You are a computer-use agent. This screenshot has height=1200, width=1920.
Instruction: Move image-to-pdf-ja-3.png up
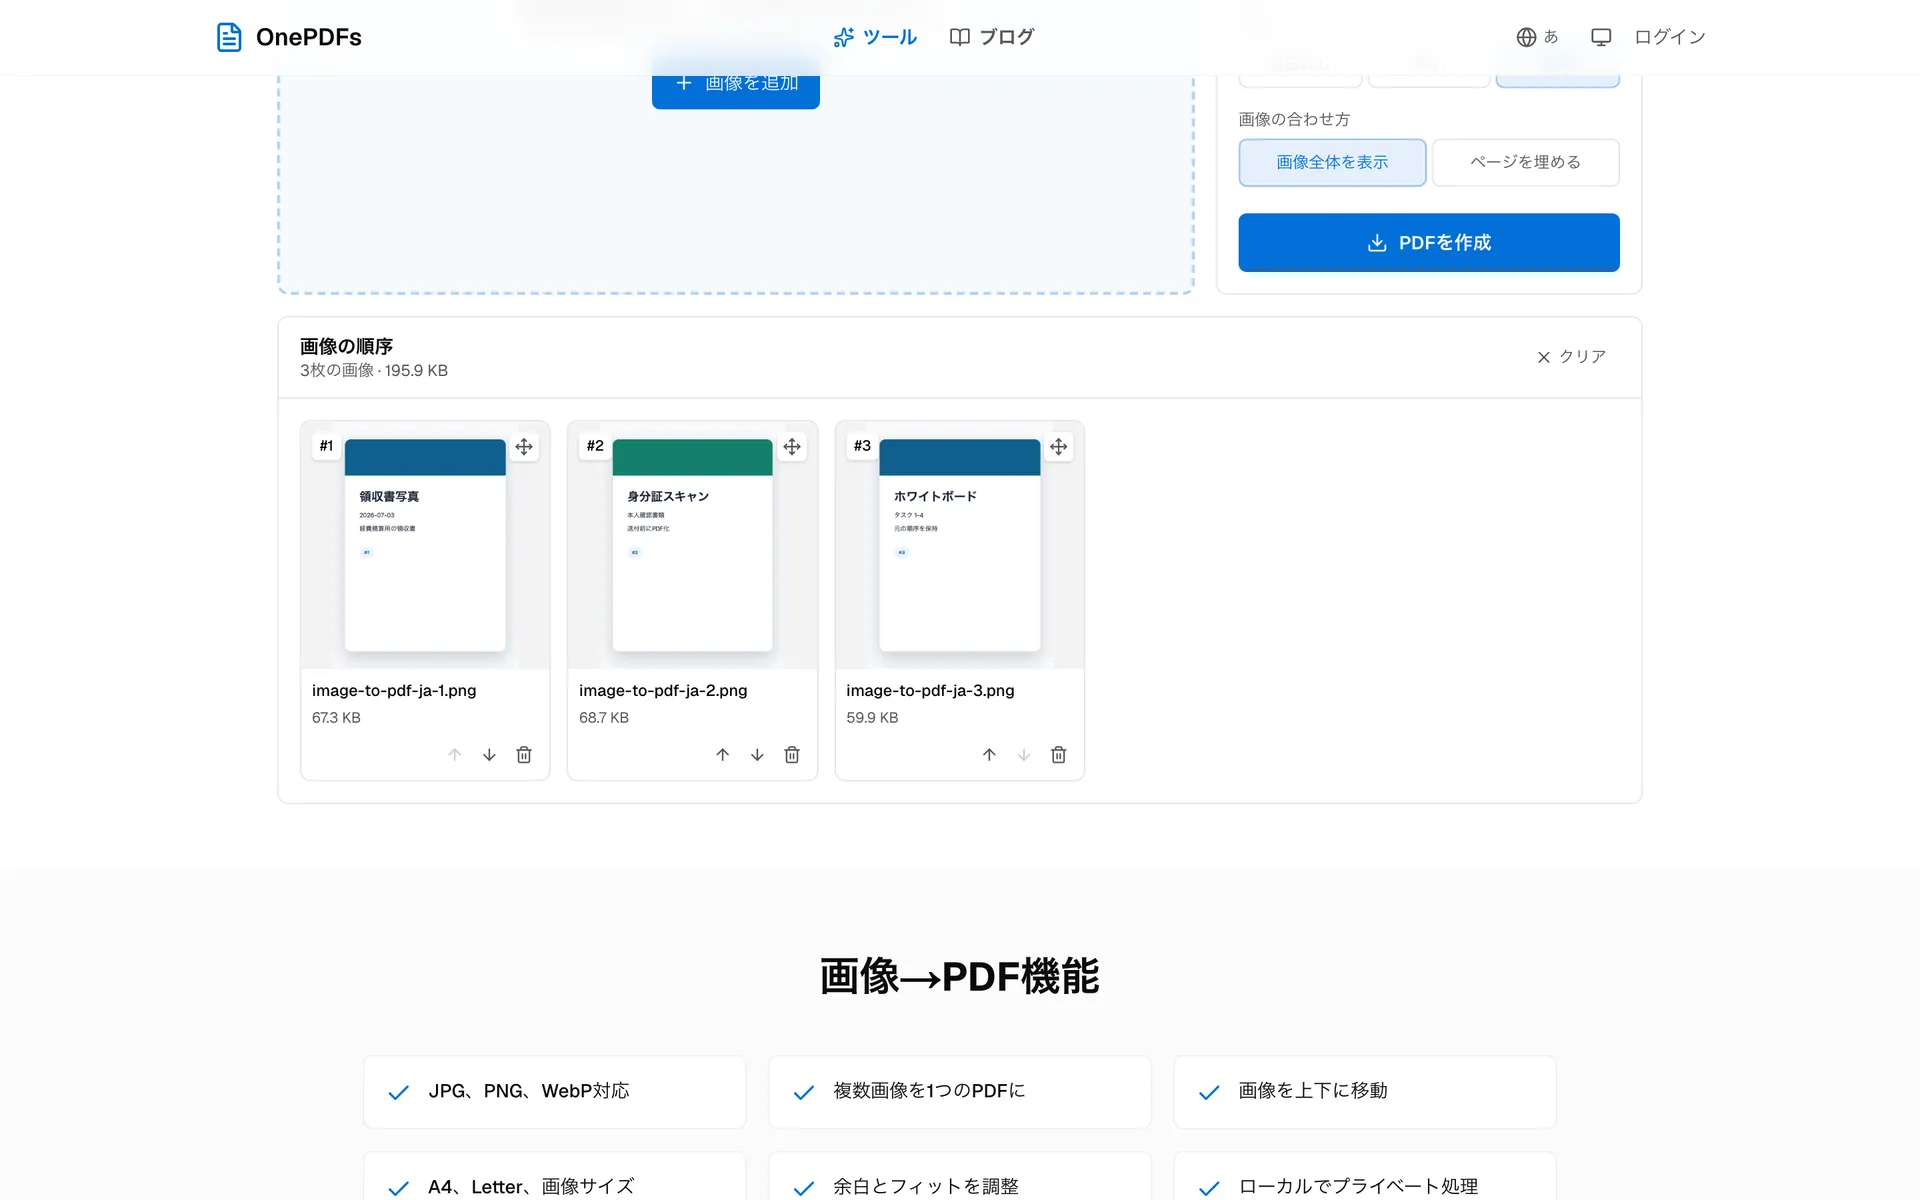tap(989, 755)
